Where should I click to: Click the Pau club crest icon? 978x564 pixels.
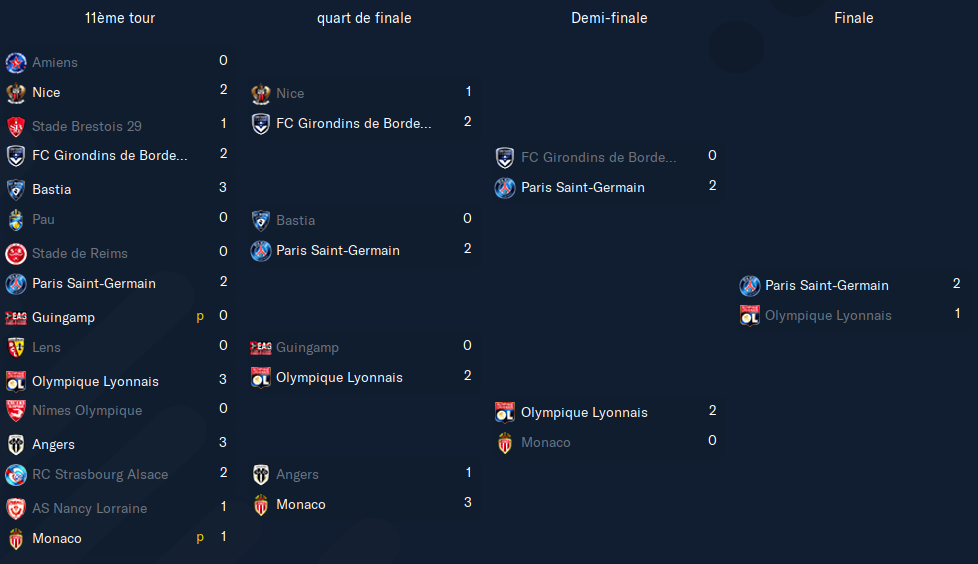tap(16, 220)
